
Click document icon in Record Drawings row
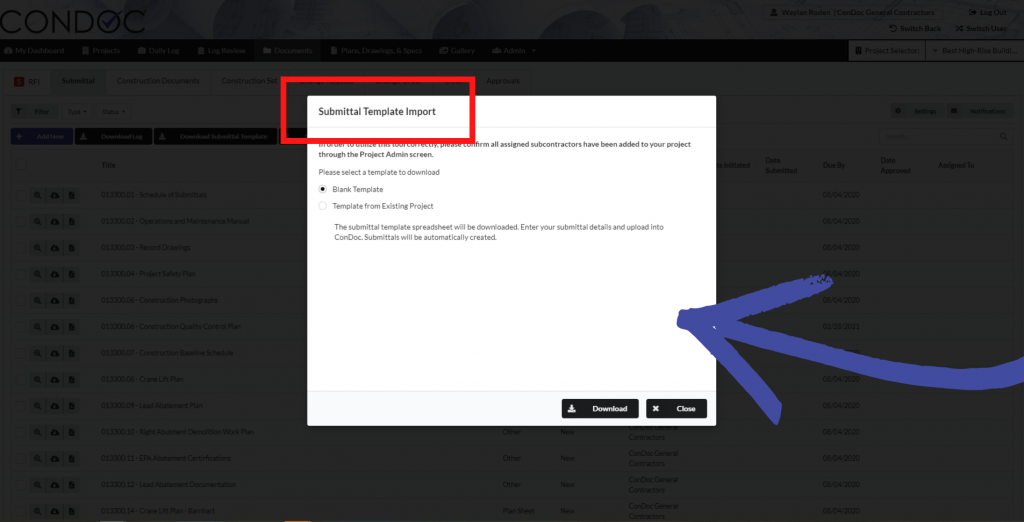point(72,248)
